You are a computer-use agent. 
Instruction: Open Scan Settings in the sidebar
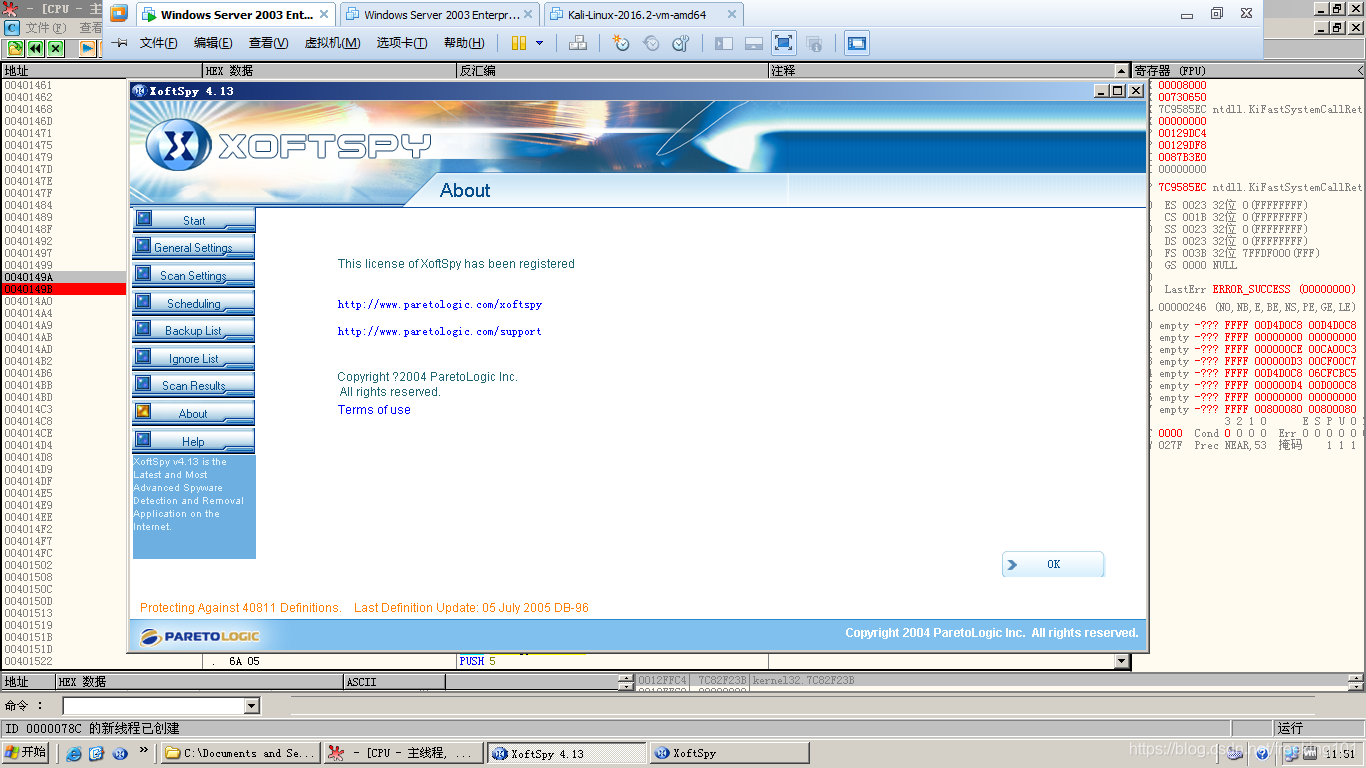(x=194, y=275)
